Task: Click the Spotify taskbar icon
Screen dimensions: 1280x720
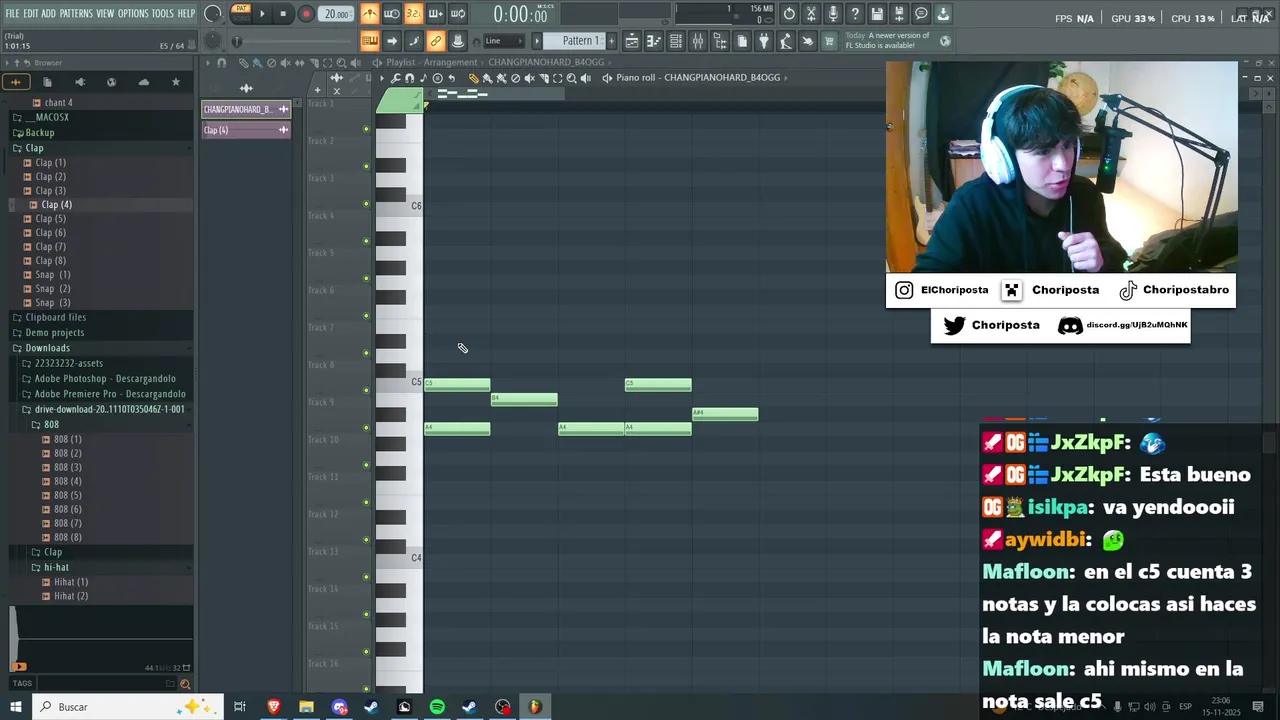Action: point(437,707)
